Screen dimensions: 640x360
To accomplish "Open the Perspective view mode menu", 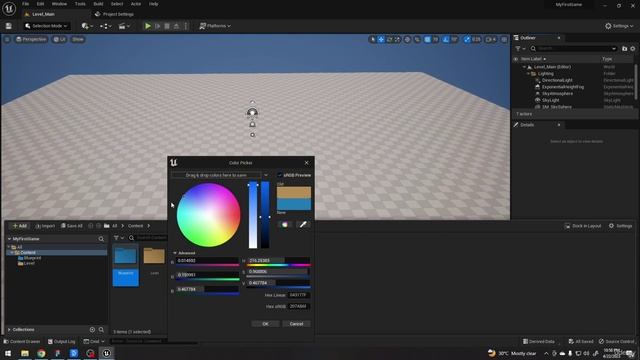I will [x=31, y=39].
